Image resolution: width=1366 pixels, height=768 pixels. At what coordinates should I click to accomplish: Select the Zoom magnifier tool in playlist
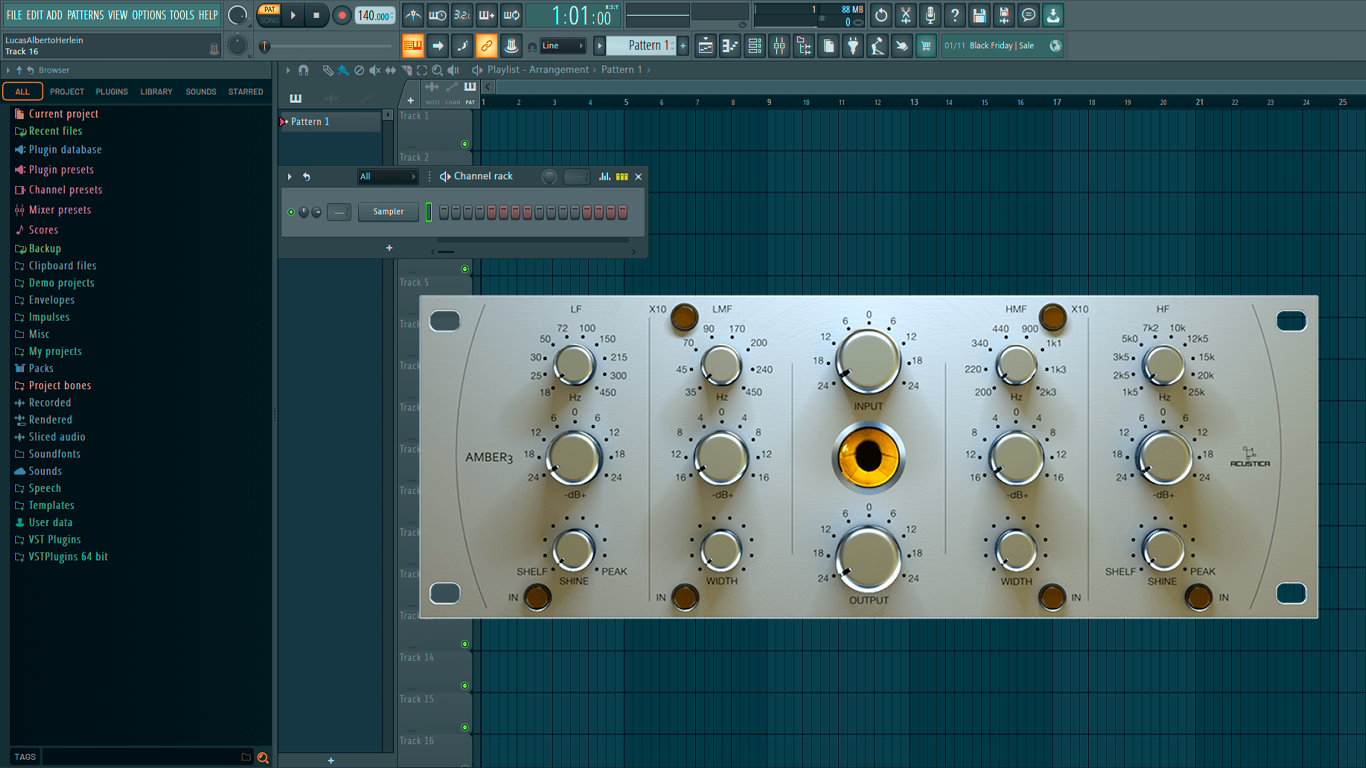(437, 70)
